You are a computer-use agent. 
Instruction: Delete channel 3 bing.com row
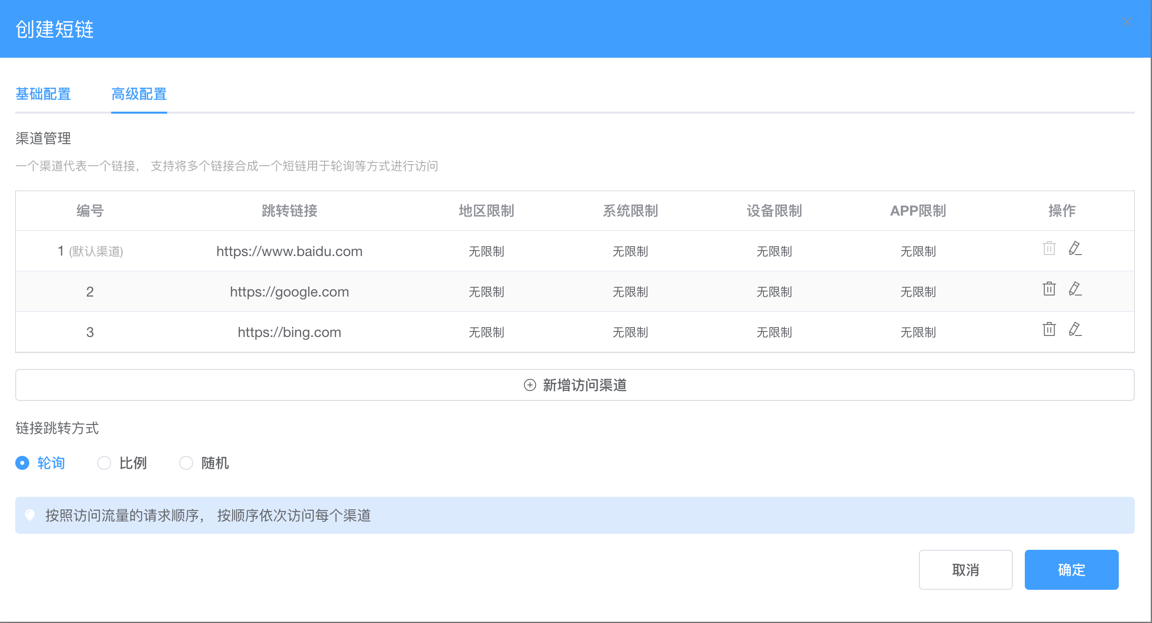(x=1049, y=329)
